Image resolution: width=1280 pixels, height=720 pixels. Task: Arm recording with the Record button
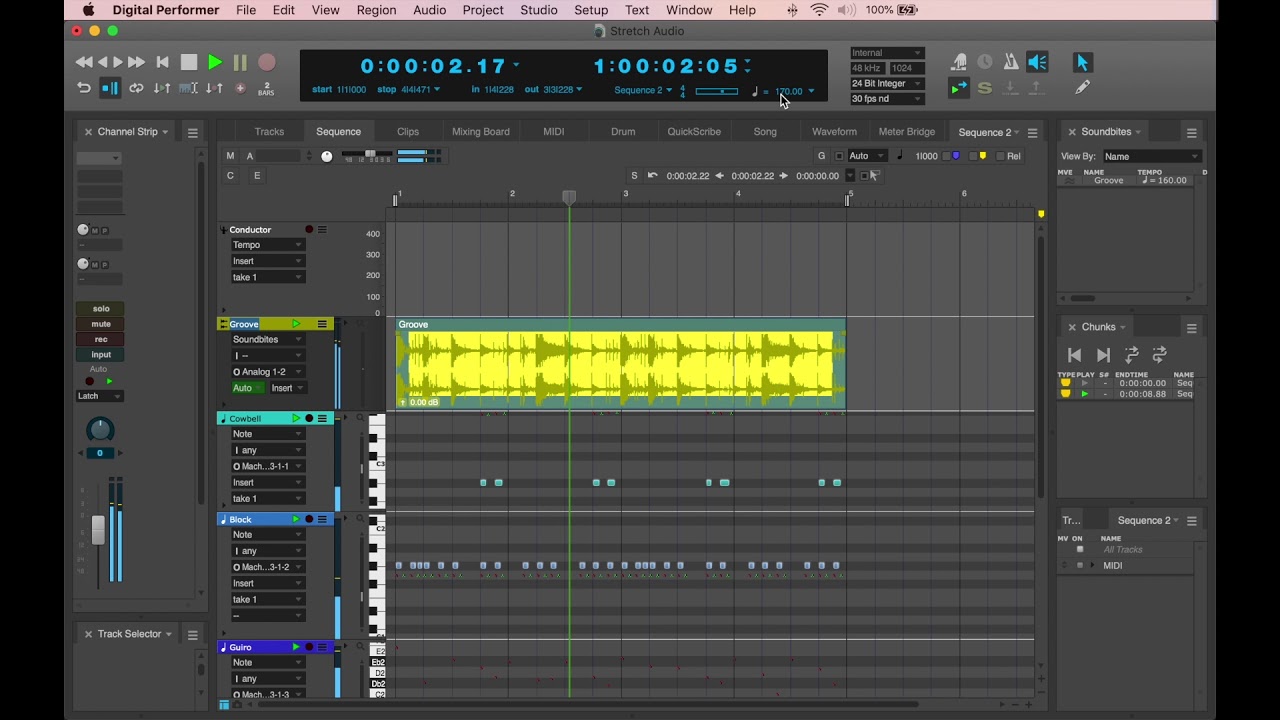266,62
